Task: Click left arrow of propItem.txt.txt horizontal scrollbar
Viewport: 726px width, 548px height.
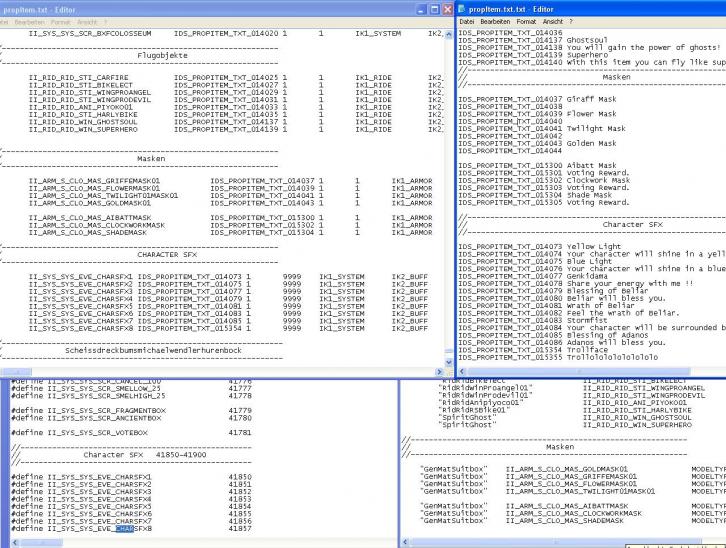Action: coord(463,369)
